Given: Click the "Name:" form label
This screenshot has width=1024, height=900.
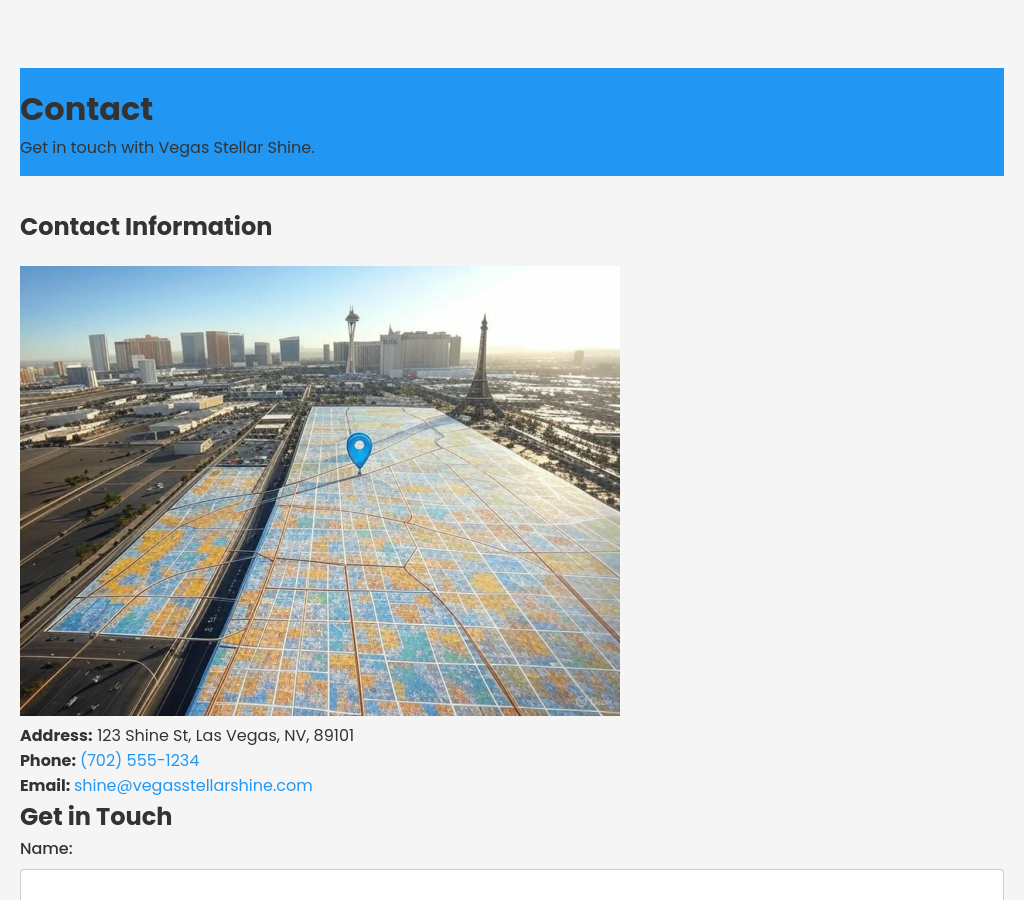Looking at the screenshot, I should click(46, 849).
